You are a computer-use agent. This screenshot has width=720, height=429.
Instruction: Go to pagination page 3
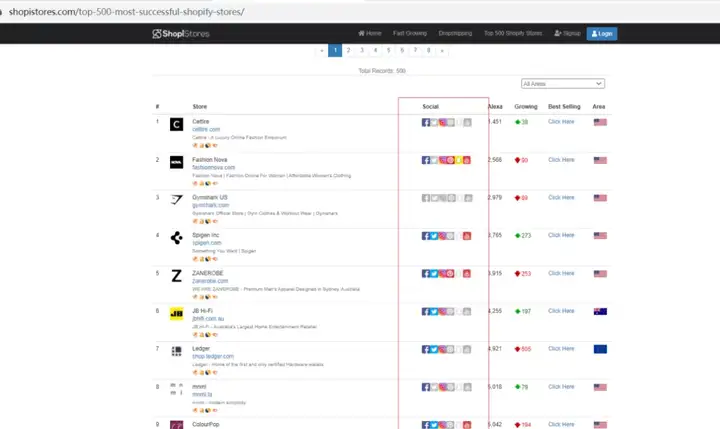(362, 51)
